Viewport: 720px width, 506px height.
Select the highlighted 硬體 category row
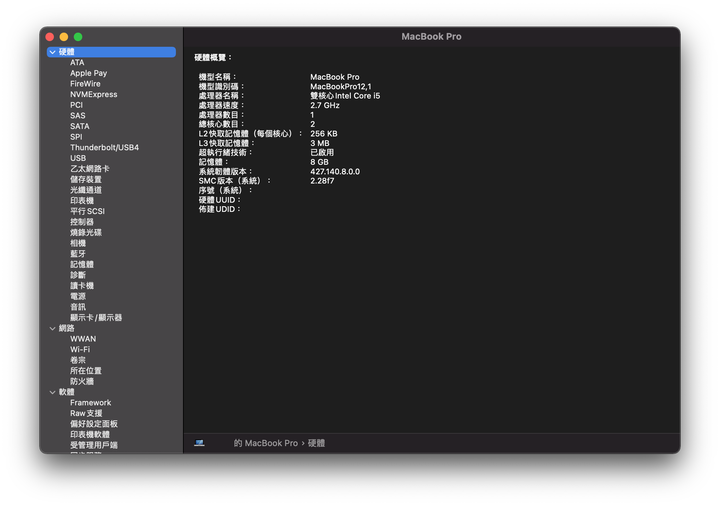(x=111, y=52)
